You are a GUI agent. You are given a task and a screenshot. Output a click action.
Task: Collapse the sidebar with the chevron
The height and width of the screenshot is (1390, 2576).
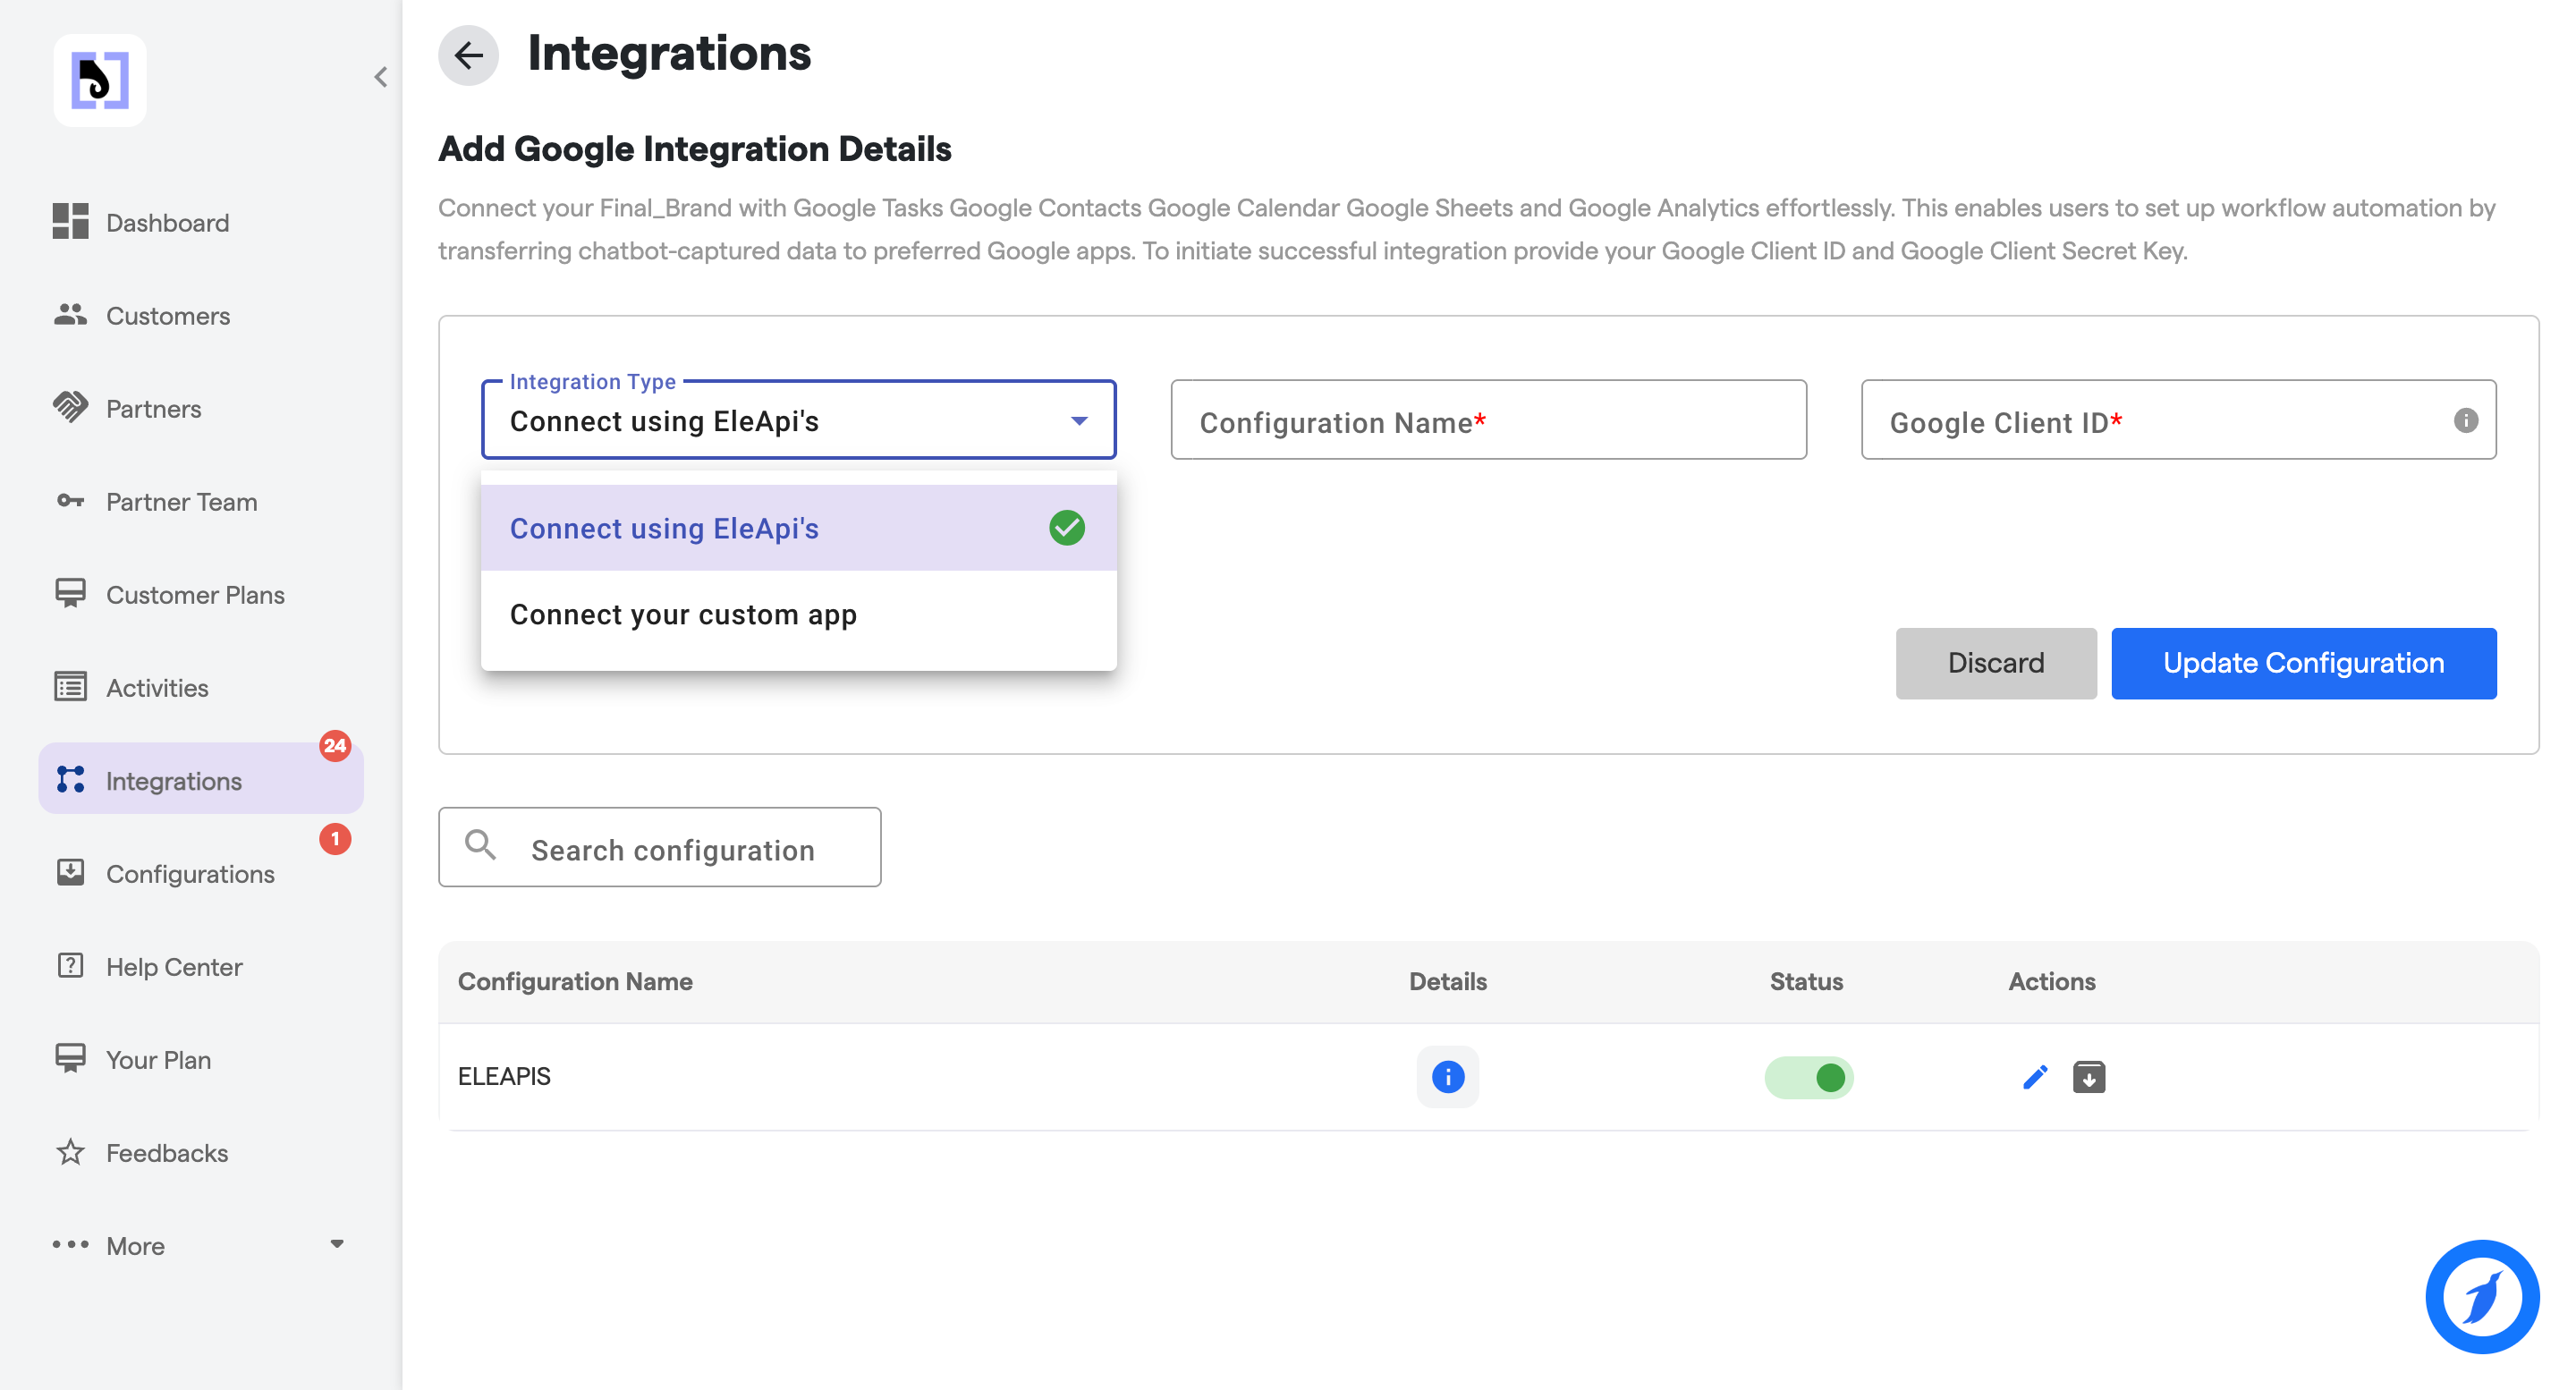381,77
